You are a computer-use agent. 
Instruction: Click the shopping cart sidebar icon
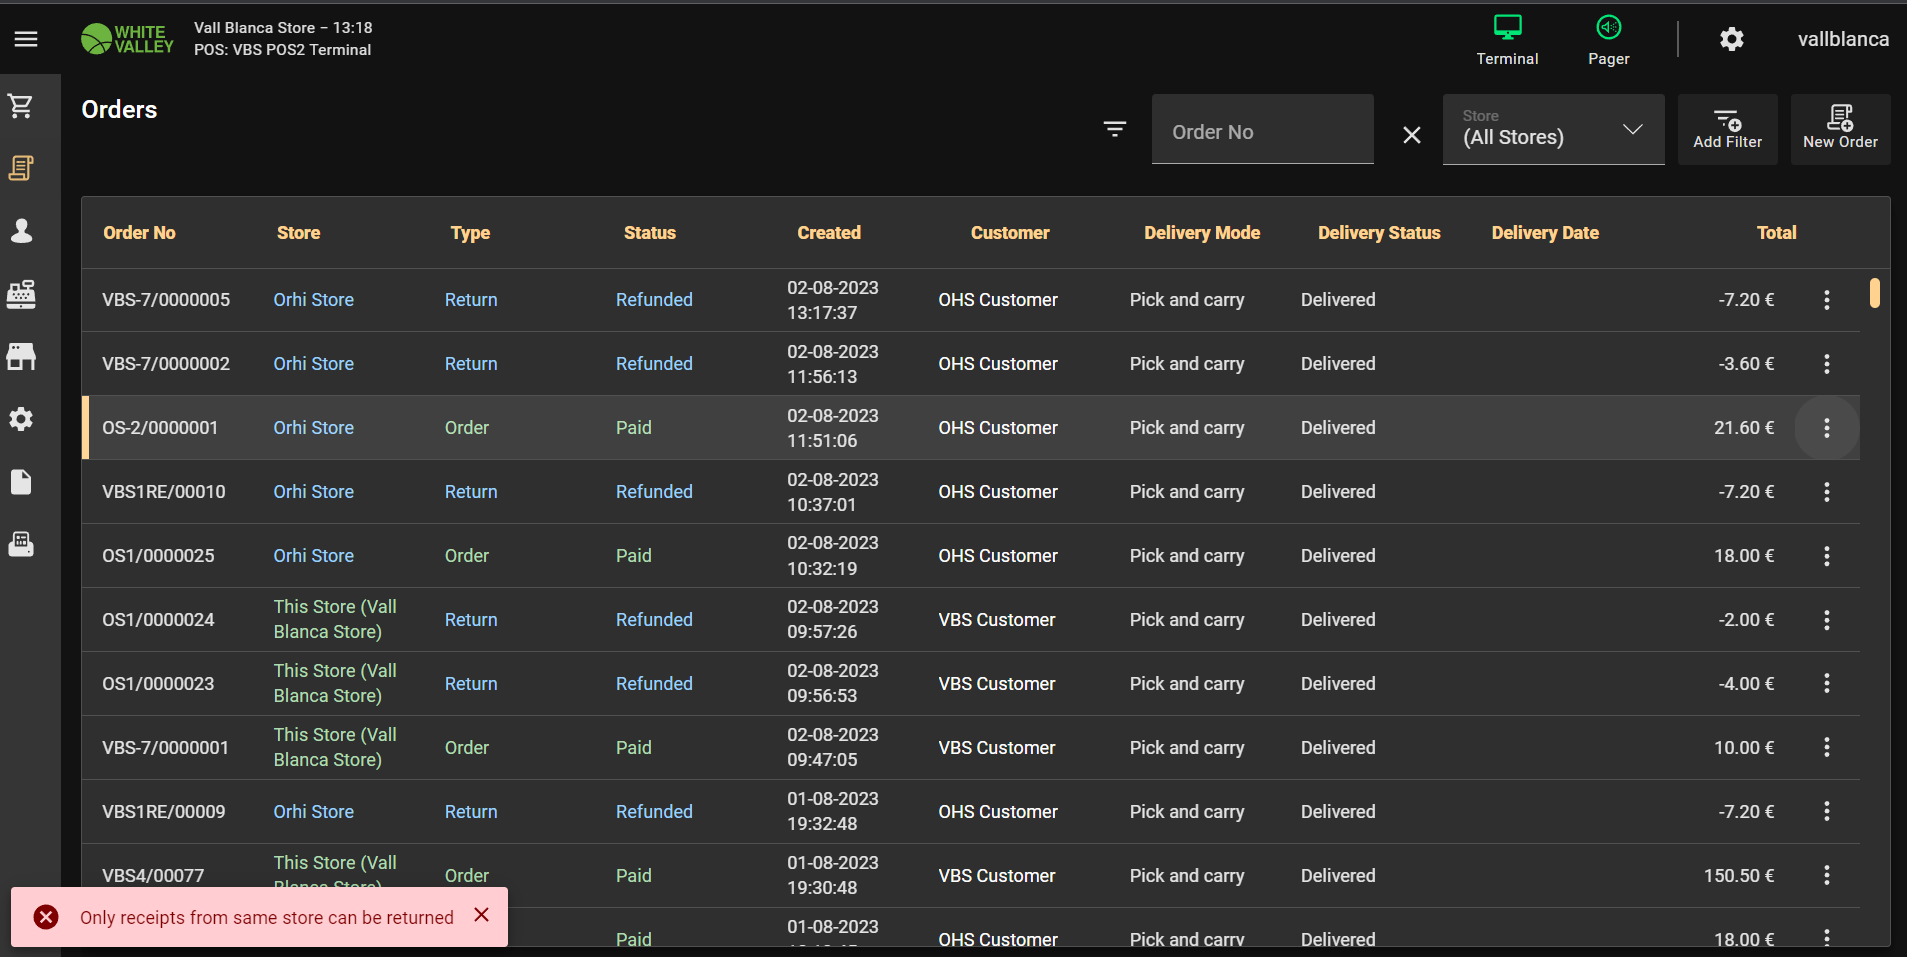click(21, 106)
